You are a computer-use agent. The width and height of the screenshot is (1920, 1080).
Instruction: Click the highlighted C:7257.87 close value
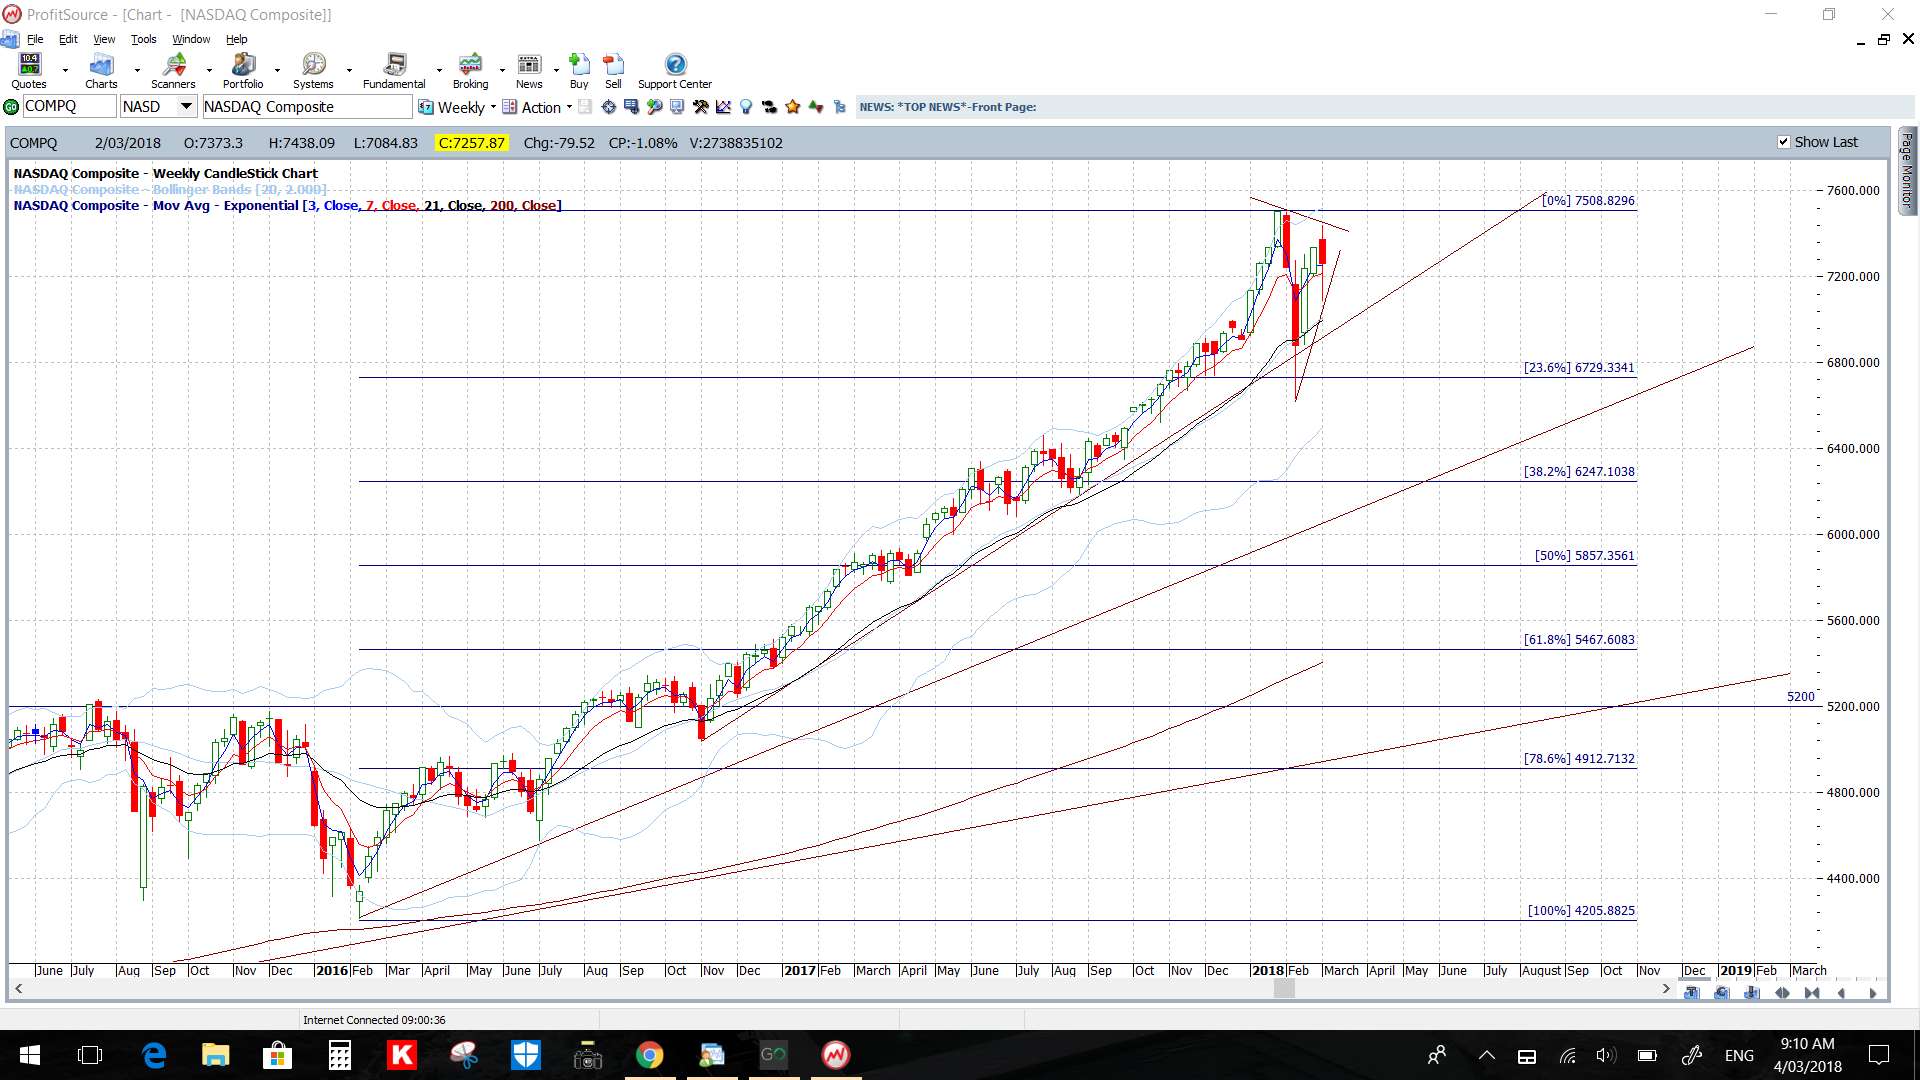tap(472, 143)
